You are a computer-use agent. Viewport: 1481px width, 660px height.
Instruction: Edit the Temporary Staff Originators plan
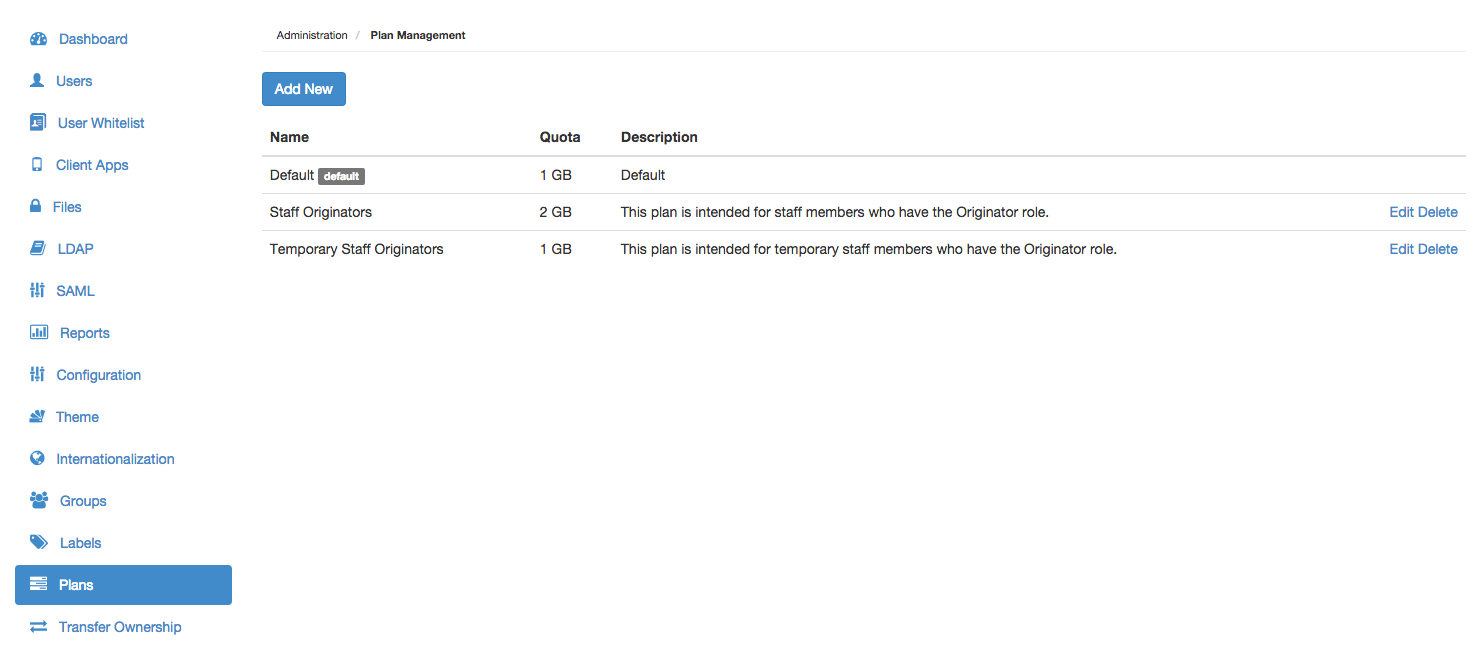(x=1402, y=249)
